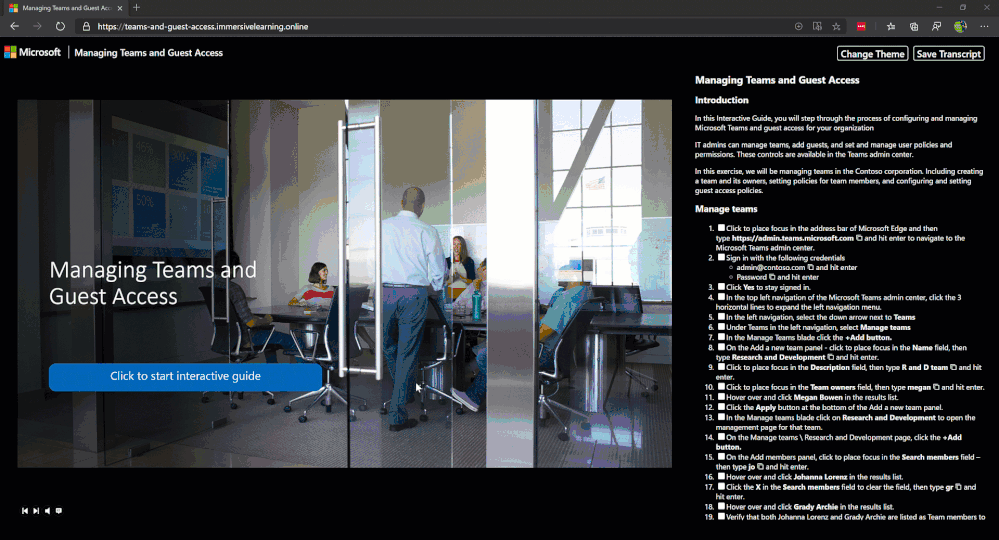This screenshot has height=540, width=999.
Task: Click the browser Forward arrow
Action: click(x=37, y=26)
